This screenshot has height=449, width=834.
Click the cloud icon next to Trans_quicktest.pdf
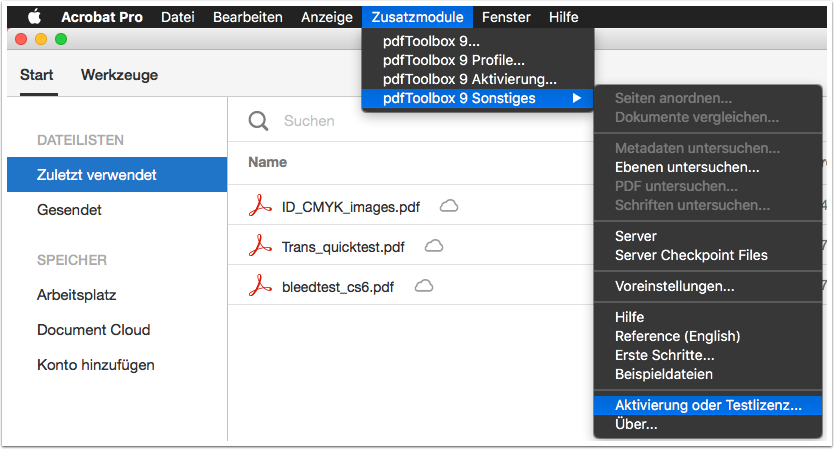(x=434, y=246)
